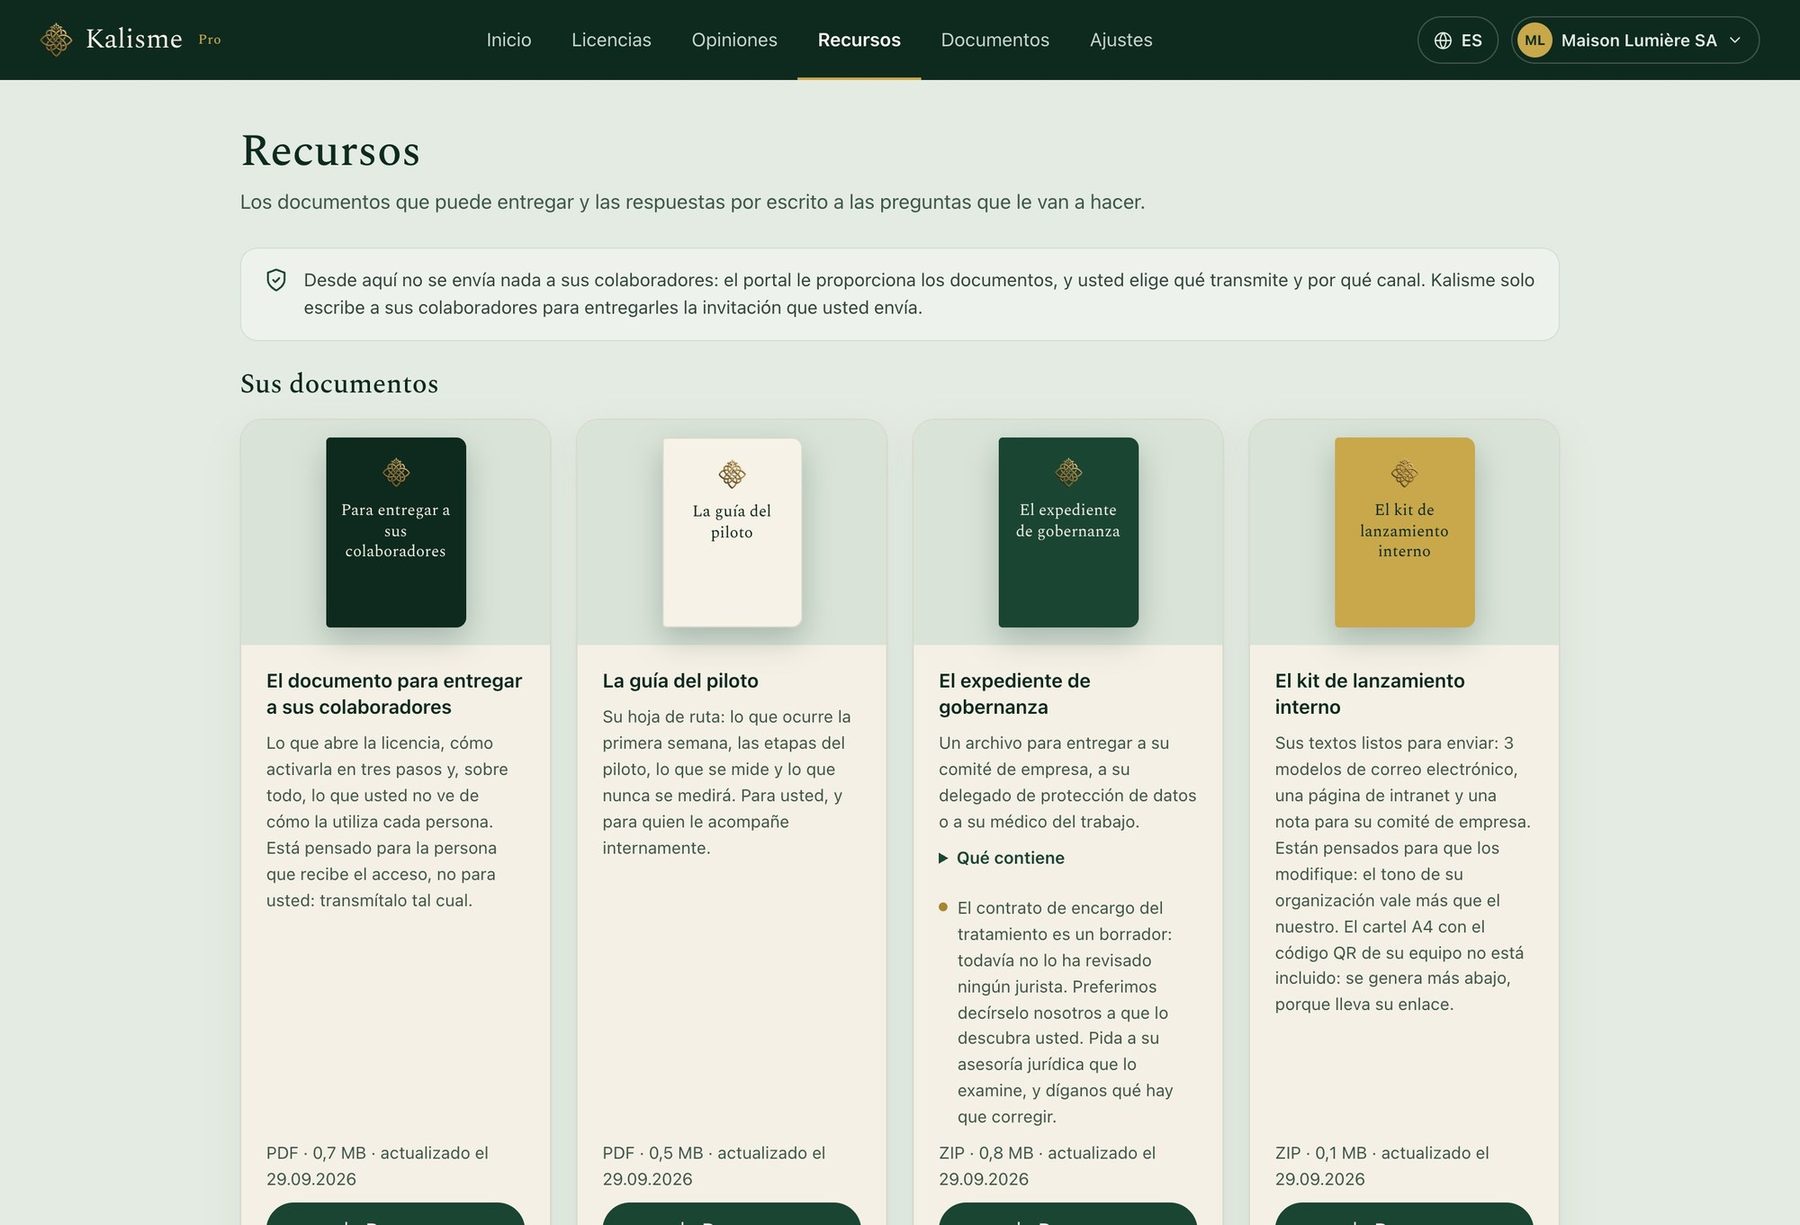Viewport: 1800px width, 1225px height.
Task: Click the 'Pro' badge next to Kalisme
Action: click(x=210, y=40)
